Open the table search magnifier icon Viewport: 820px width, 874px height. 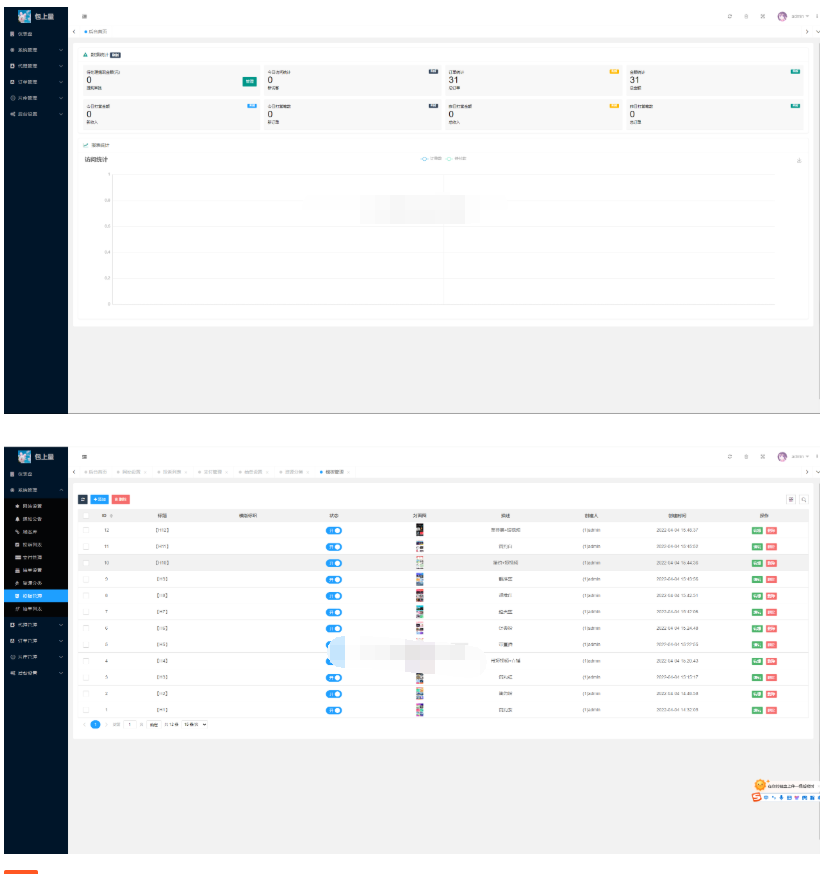802,498
